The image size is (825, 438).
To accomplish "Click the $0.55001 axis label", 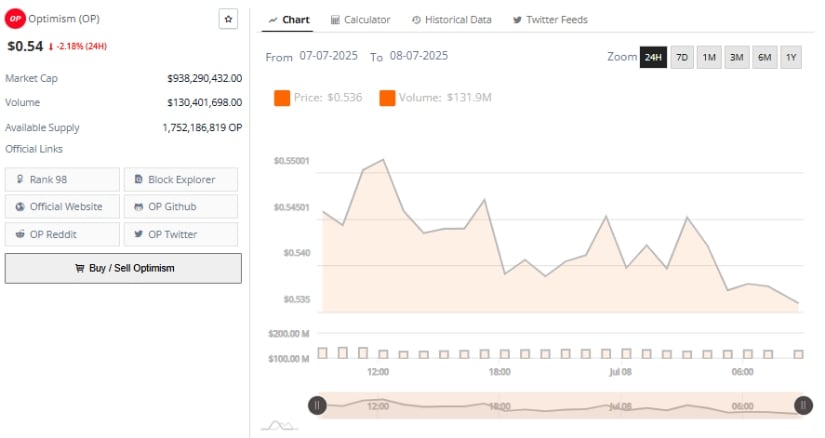I will coord(291,161).
